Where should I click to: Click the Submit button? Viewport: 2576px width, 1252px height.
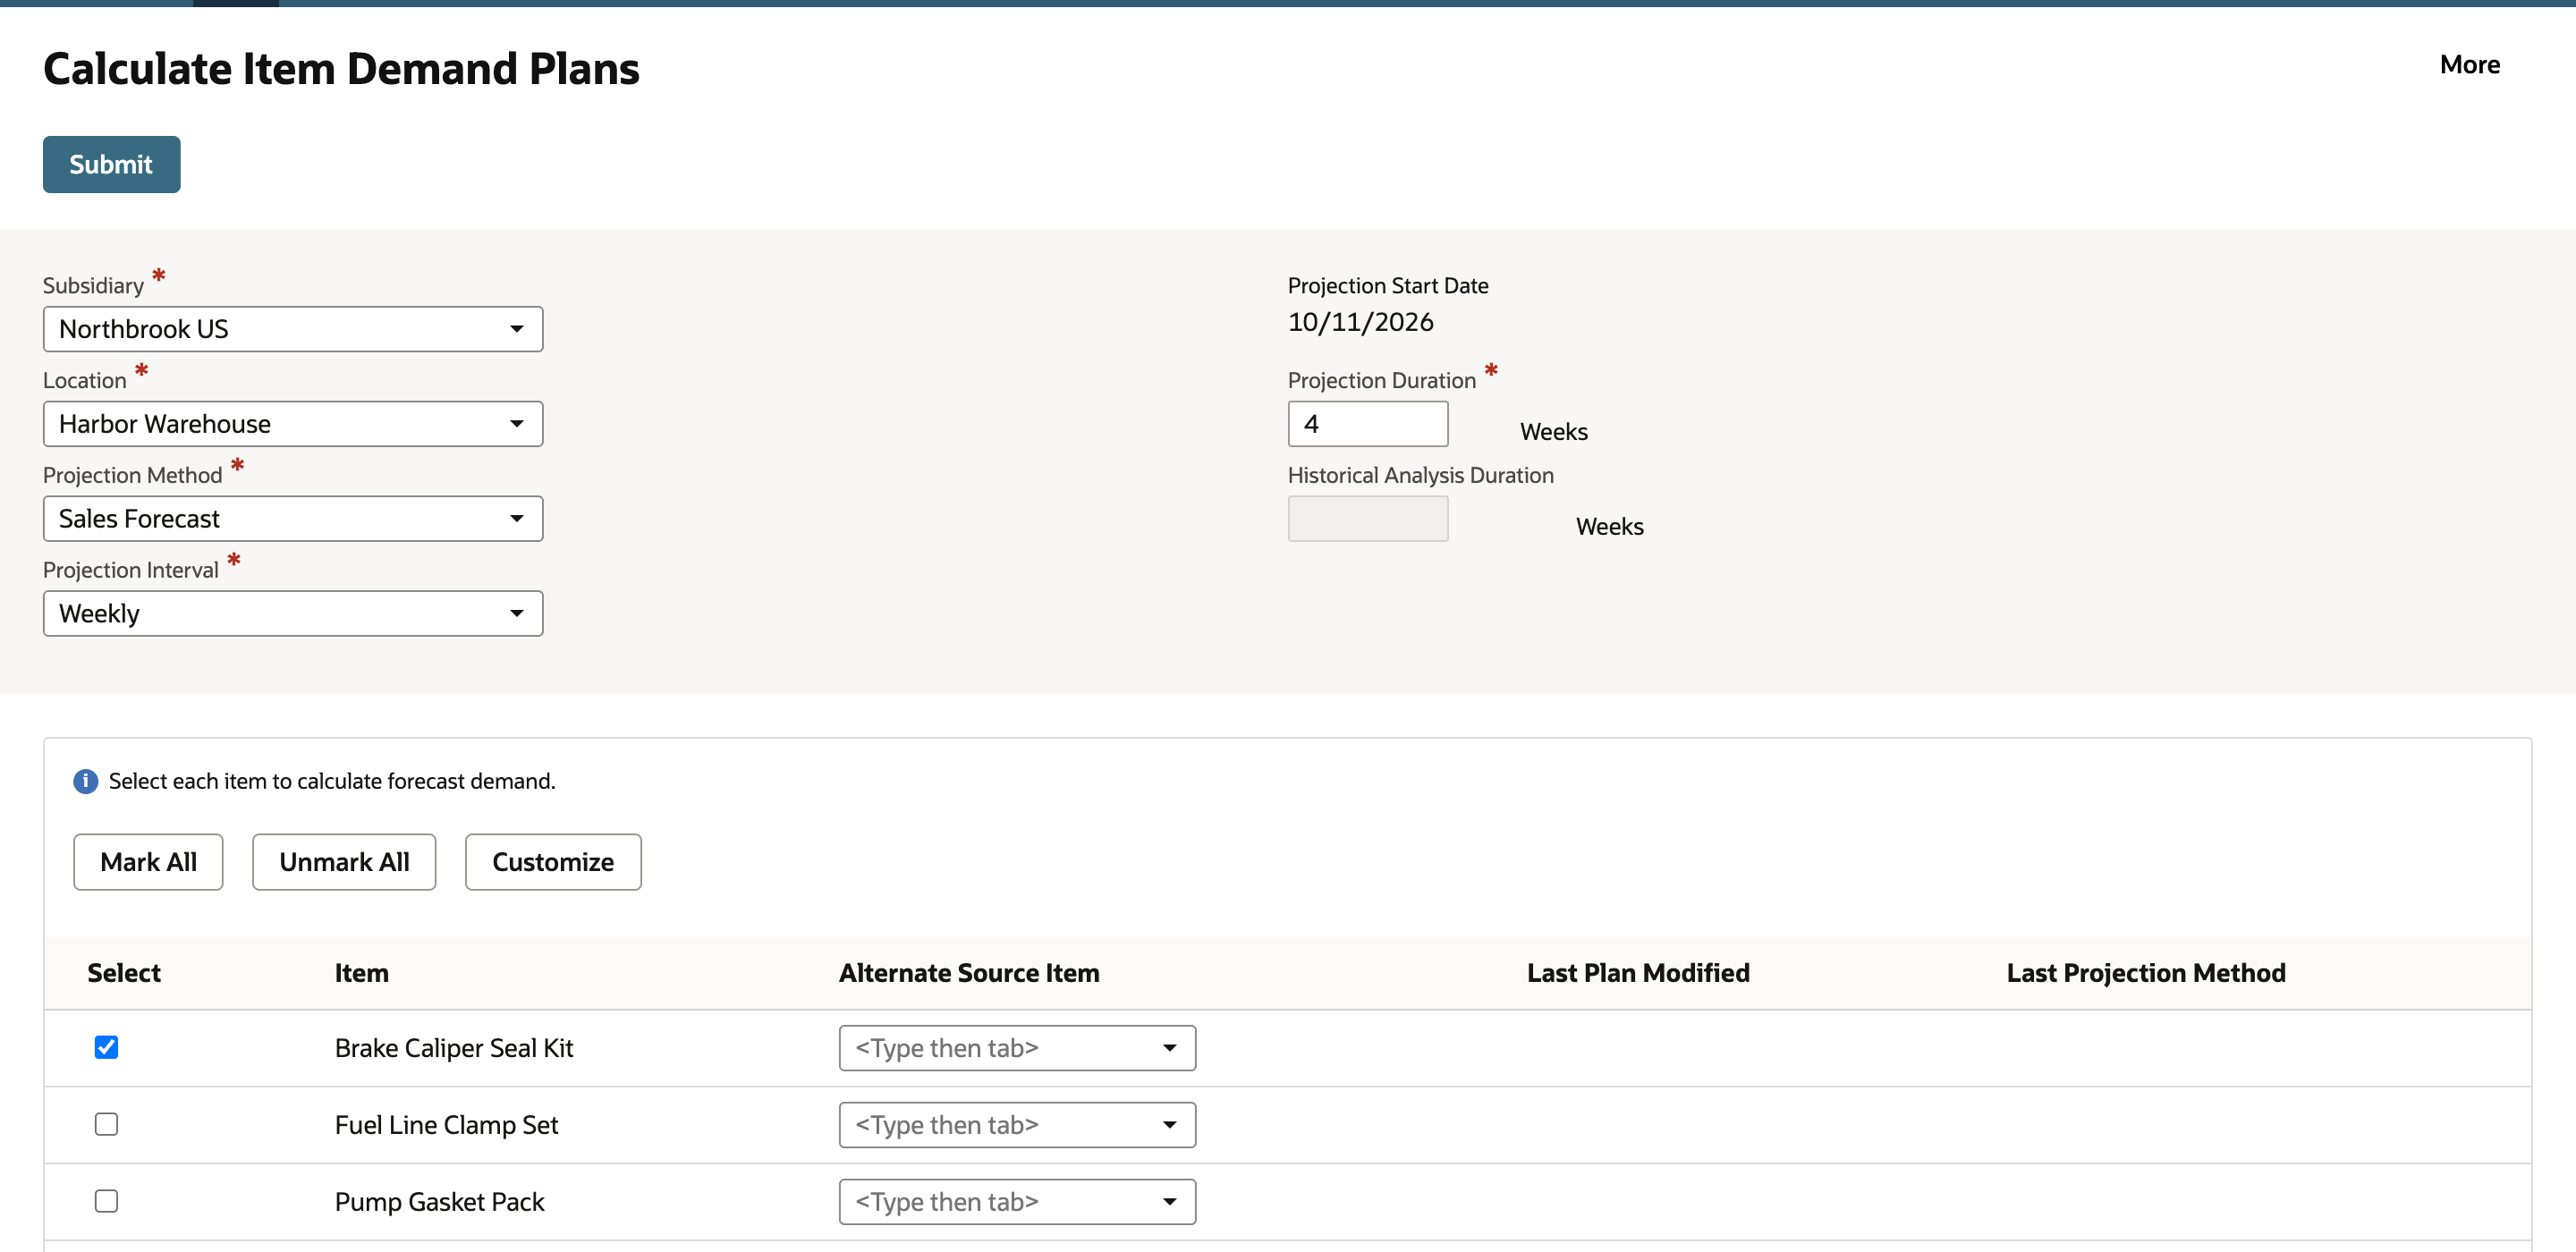tap(111, 164)
